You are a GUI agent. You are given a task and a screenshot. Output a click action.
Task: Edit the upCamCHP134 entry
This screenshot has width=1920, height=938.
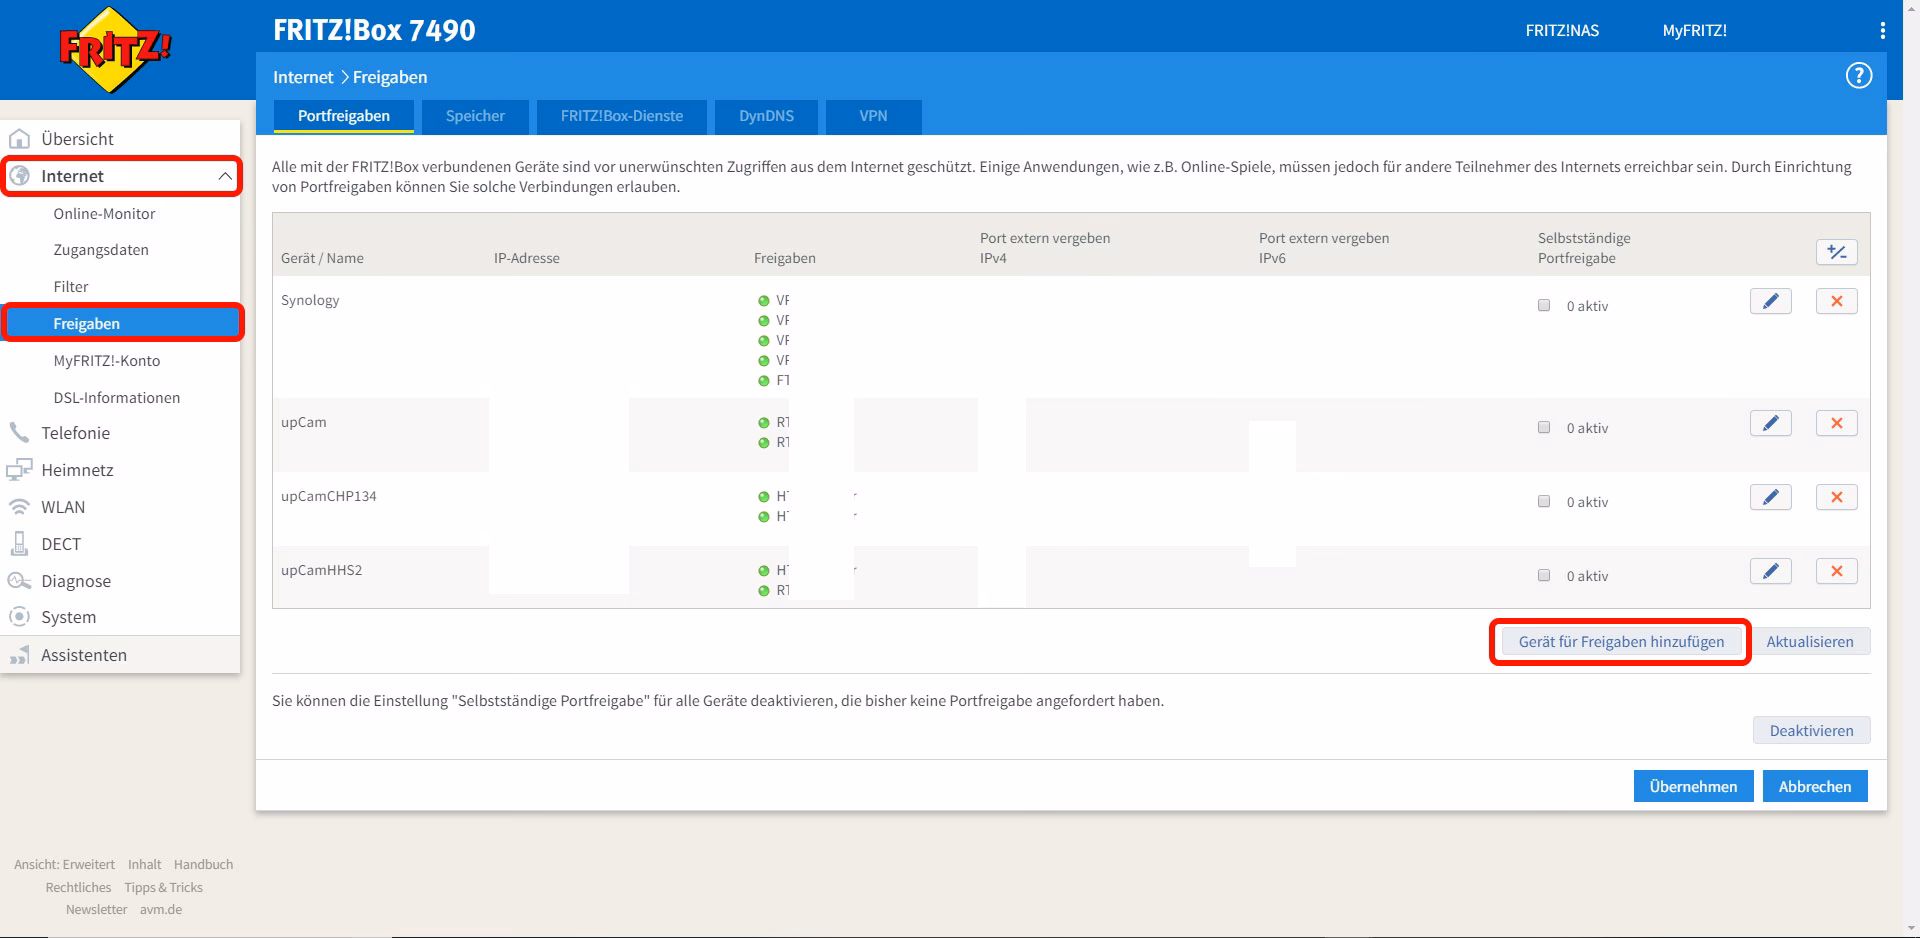coord(1770,497)
